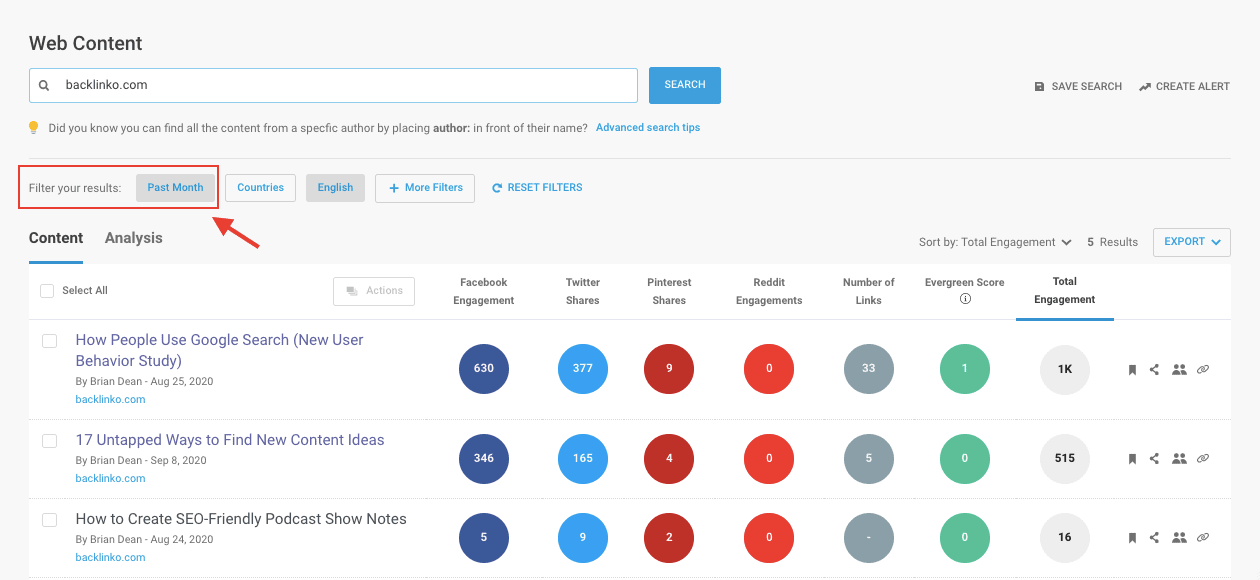Expand the Export dropdown
1260x580 pixels.
pos(1191,242)
